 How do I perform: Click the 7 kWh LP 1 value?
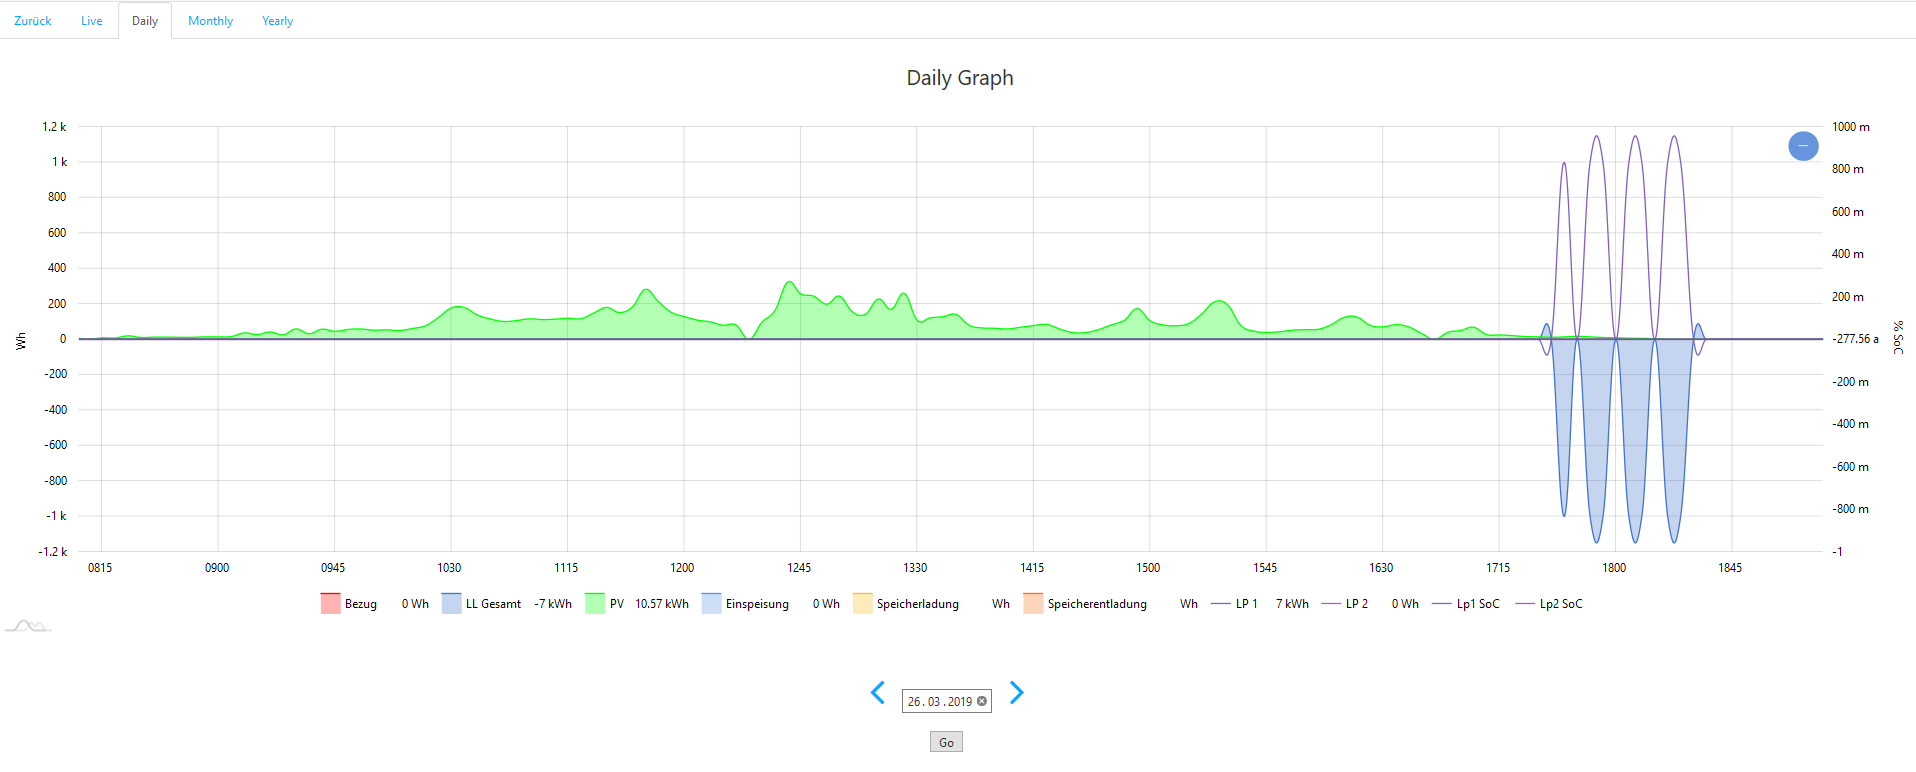point(1292,604)
